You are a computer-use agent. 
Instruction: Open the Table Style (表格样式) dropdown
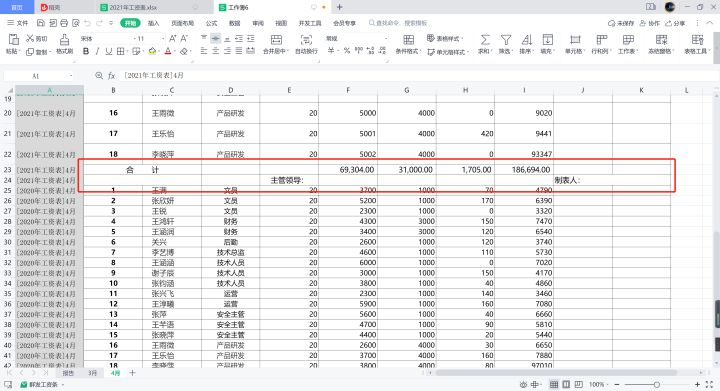[x=445, y=39]
